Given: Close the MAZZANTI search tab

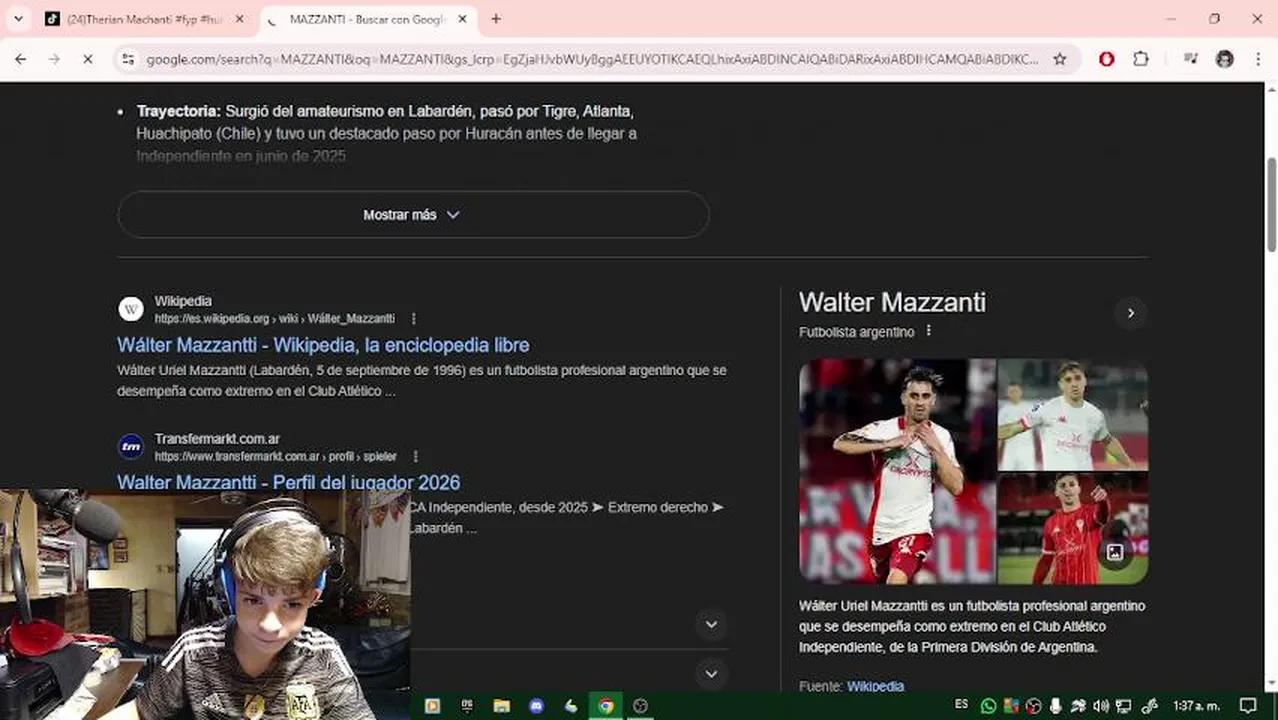Looking at the screenshot, I should [x=462, y=19].
